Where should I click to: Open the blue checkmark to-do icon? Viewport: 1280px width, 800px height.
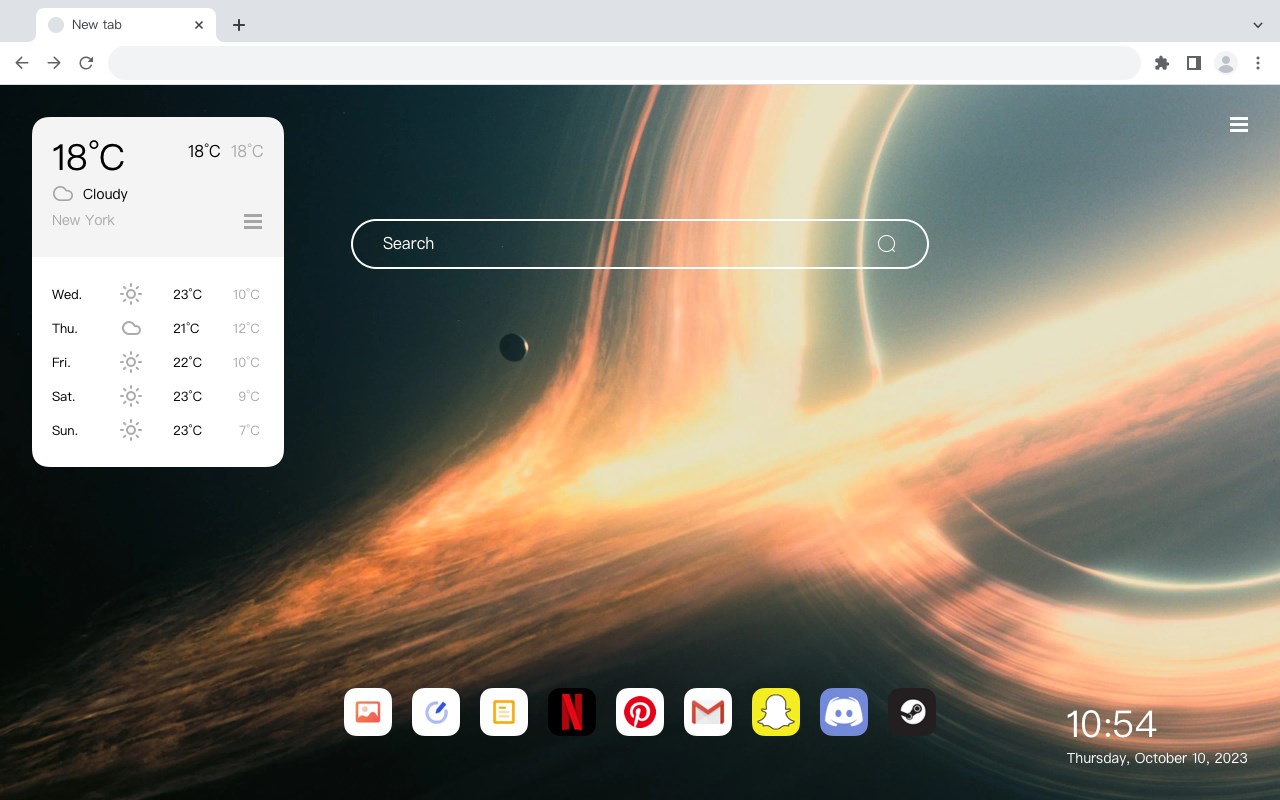[436, 712]
